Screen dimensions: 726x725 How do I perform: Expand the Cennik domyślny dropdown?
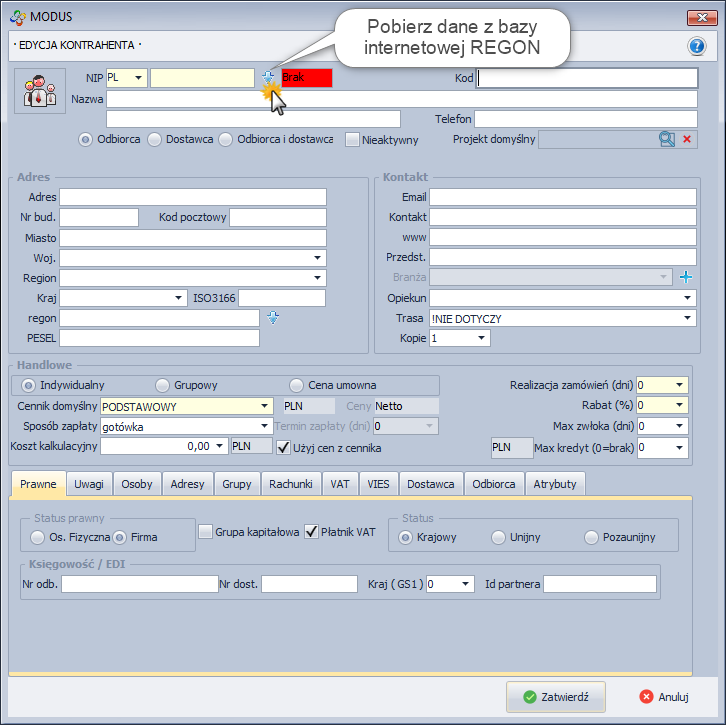[264, 406]
